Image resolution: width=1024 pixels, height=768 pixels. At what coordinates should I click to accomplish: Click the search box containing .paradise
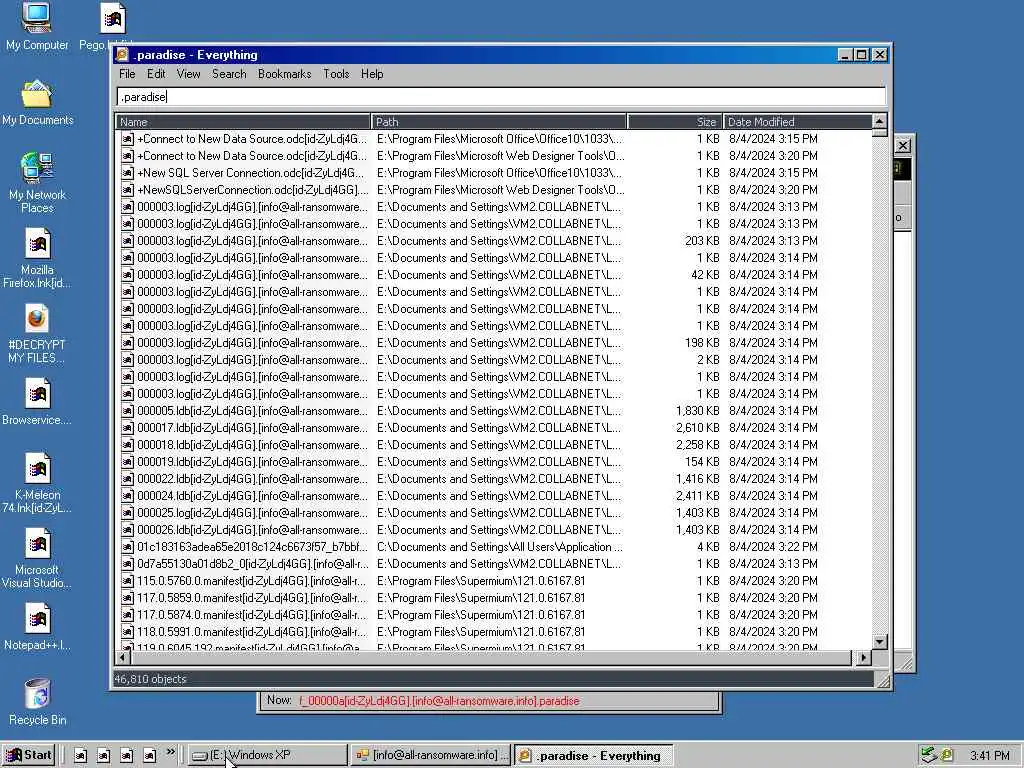[501, 97]
